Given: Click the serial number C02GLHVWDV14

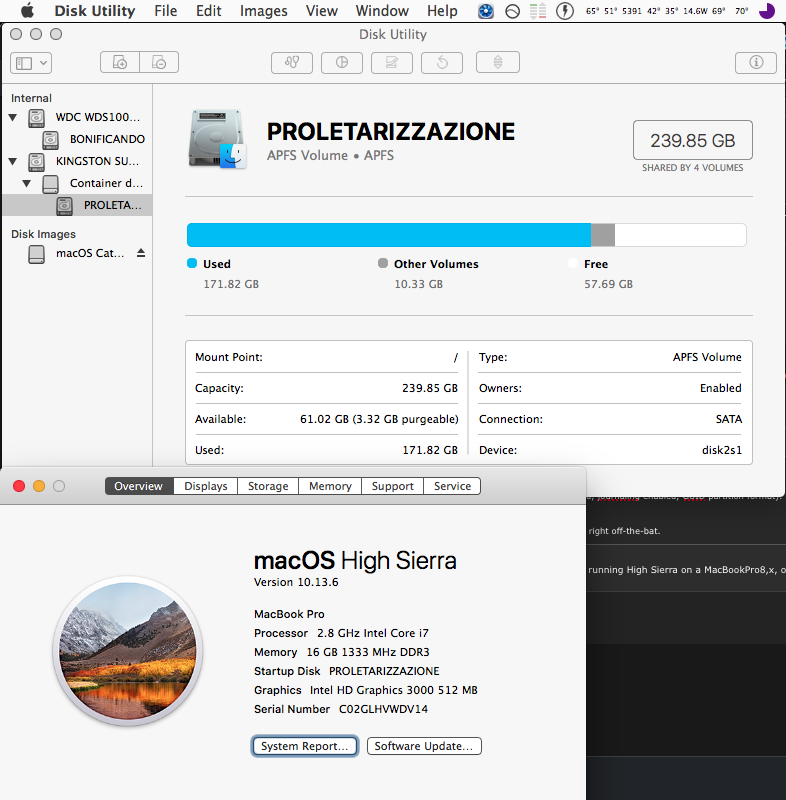Looking at the screenshot, I should coord(383,709).
